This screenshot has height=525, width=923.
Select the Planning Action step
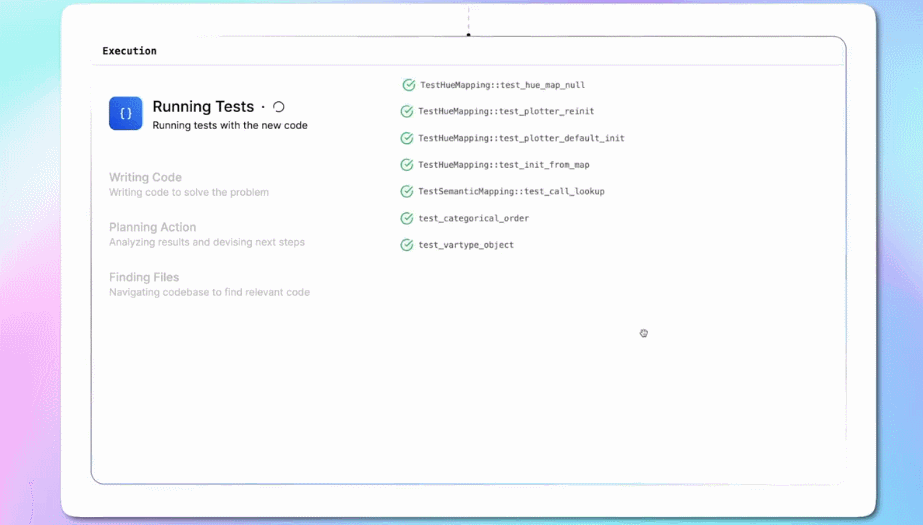pos(153,228)
